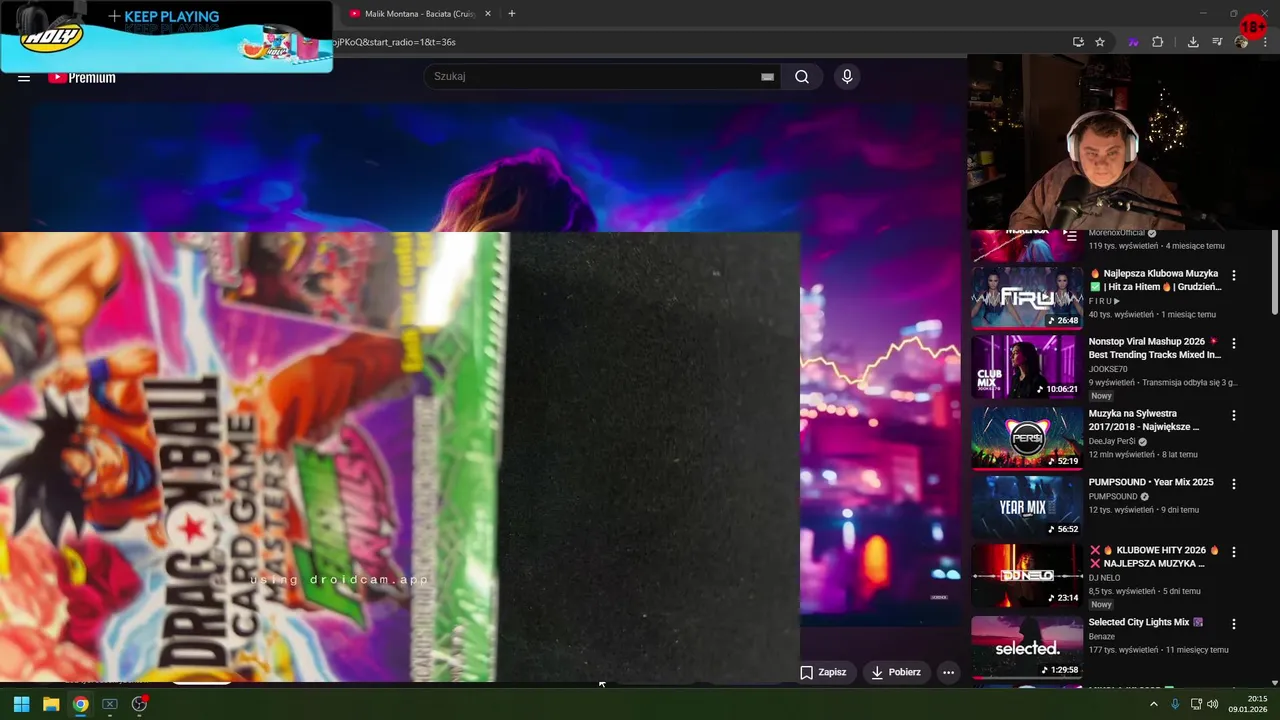Open the Windows Start button
This screenshot has height=720, width=1280.
coord(21,704)
